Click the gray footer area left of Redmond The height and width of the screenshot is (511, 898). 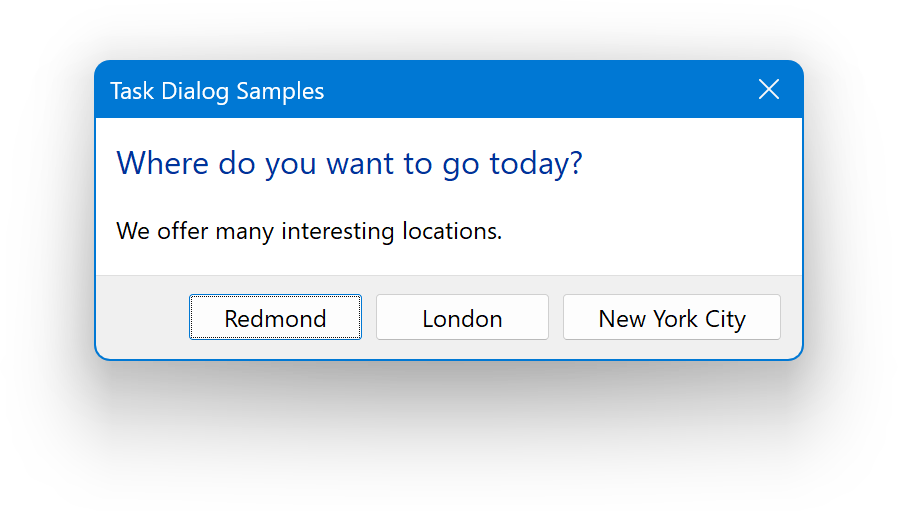140,318
